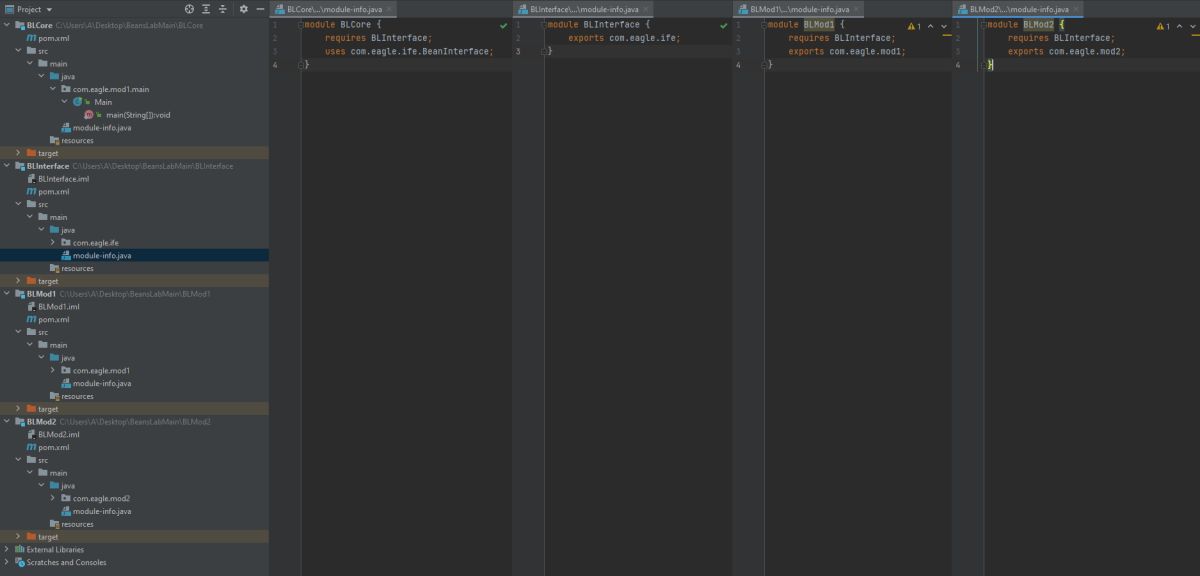Click BLMod1 module name in editor
Screen dimensions: 1200x576
point(819,25)
